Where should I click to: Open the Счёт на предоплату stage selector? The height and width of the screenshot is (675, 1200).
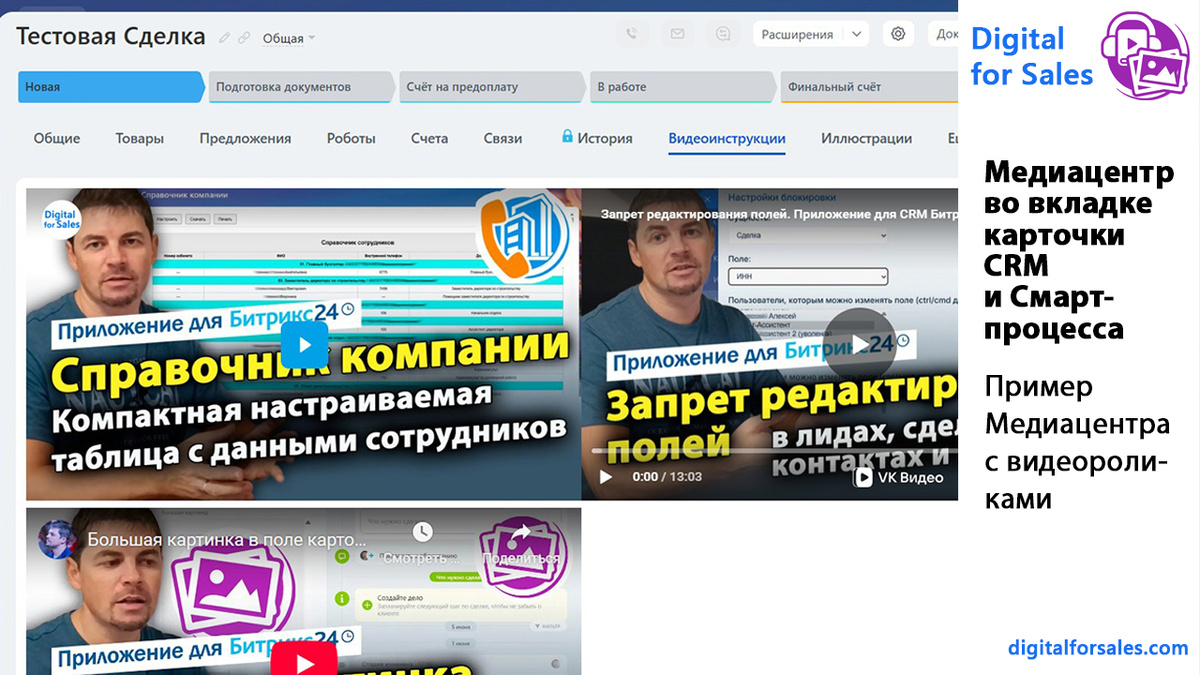(490, 87)
